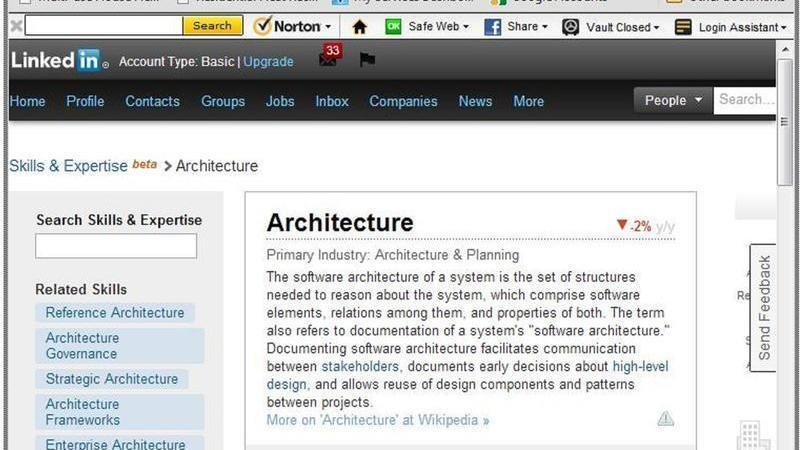Select the Reference Architecture related skill
This screenshot has width=800, height=450.
pyautogui.click(x=115, y=313)
